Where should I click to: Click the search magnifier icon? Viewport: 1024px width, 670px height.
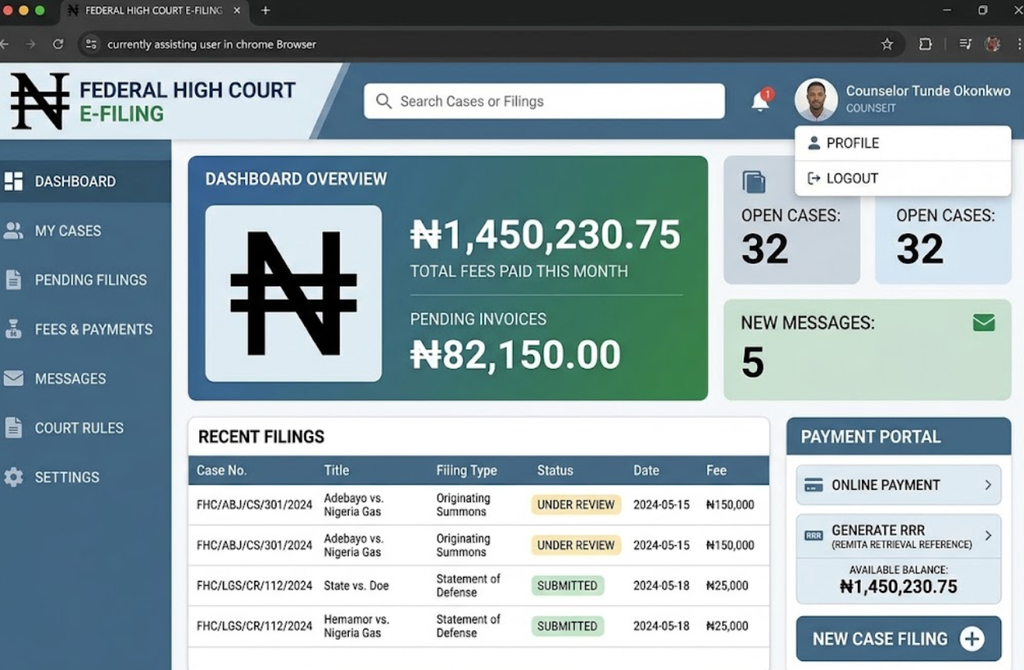[x=384, y=101]
